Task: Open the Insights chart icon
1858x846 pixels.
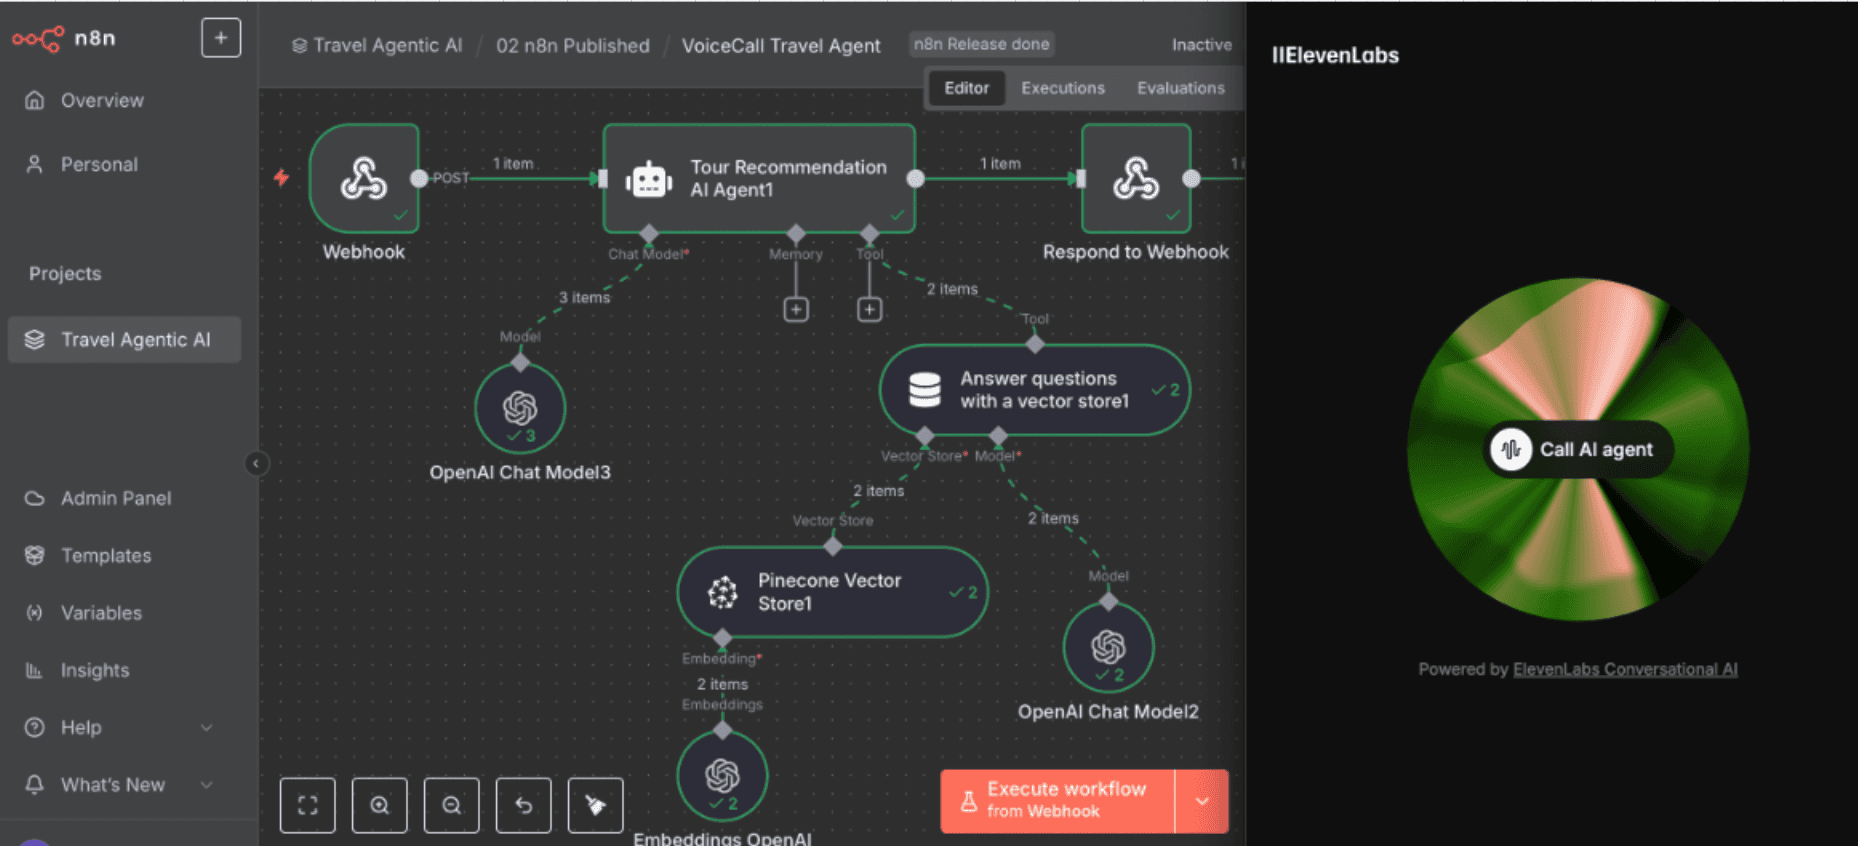Action: tap(35, 670)
